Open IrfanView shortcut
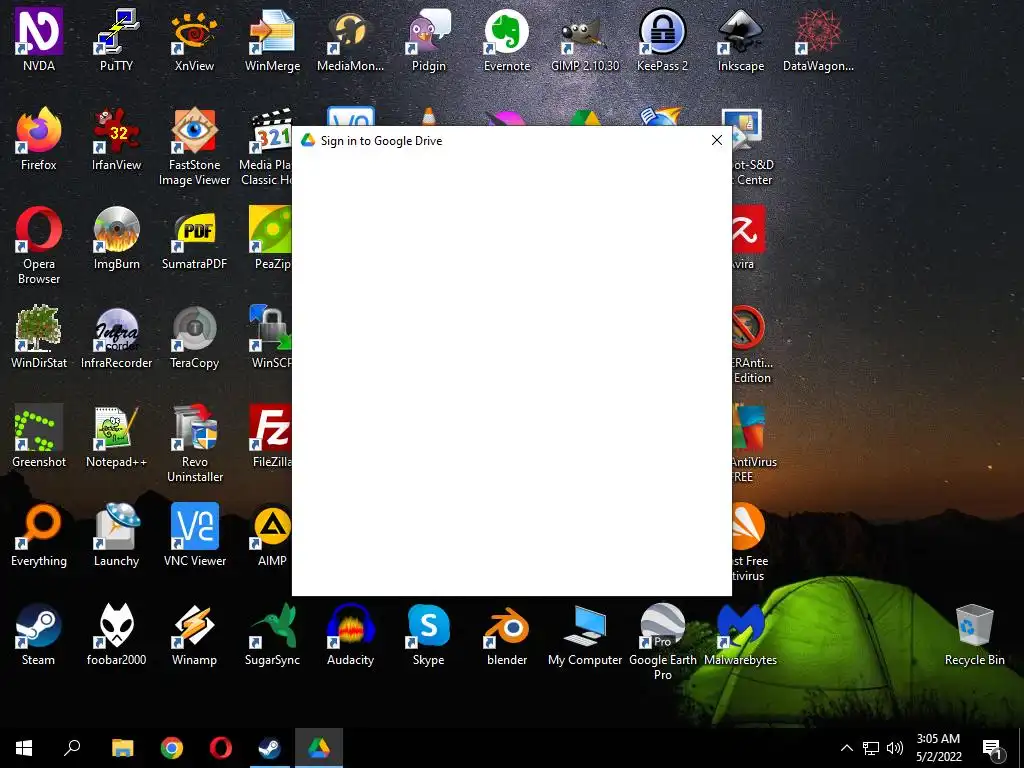The height and width of the screenshot is (768, 1024). [x=116, y=138]
